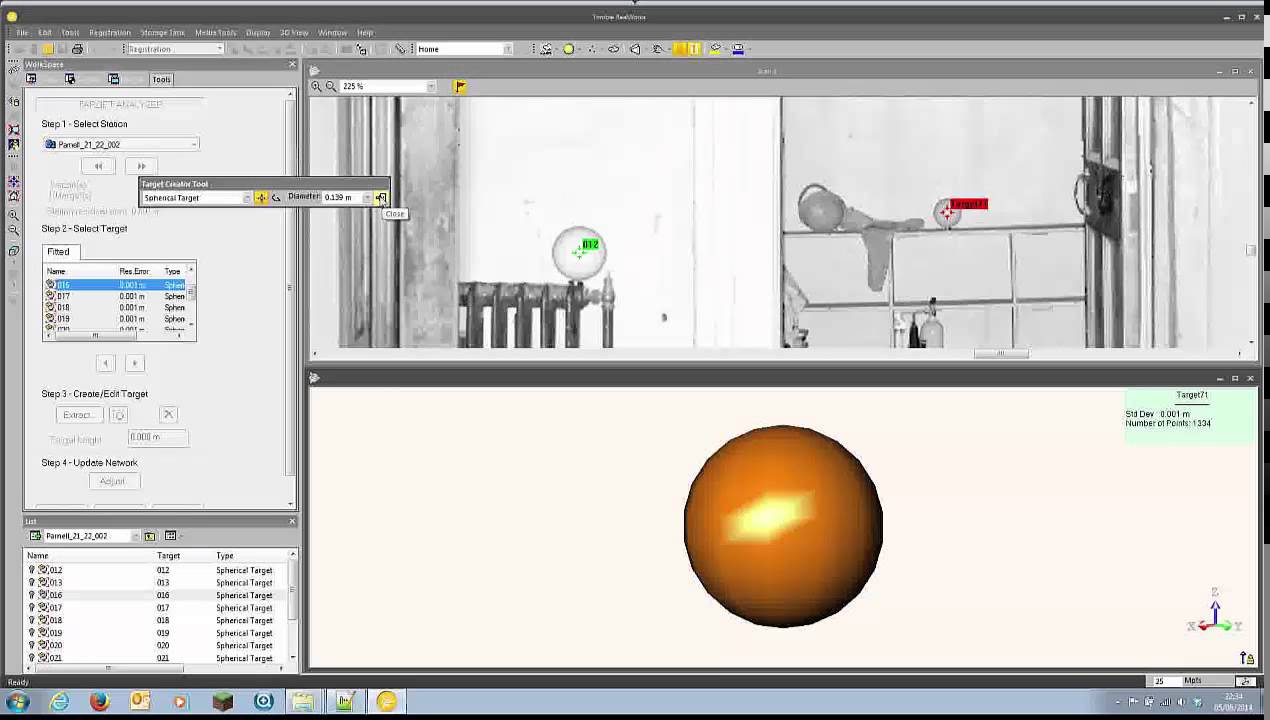Click the next station double-arrow button

(x=141, y=166)
